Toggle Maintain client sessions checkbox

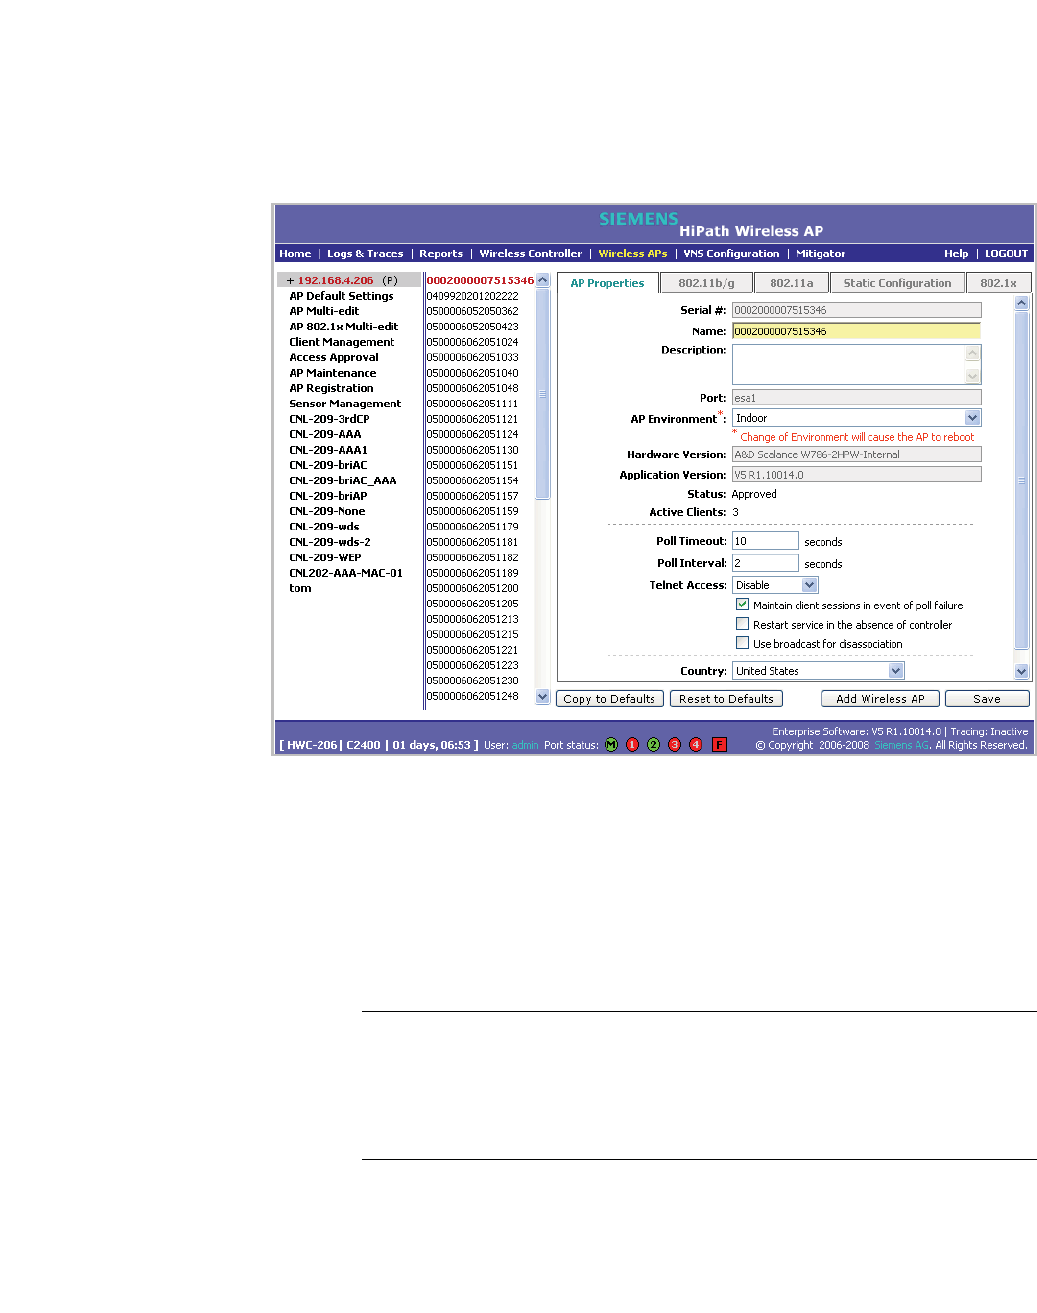coord(742,604)
